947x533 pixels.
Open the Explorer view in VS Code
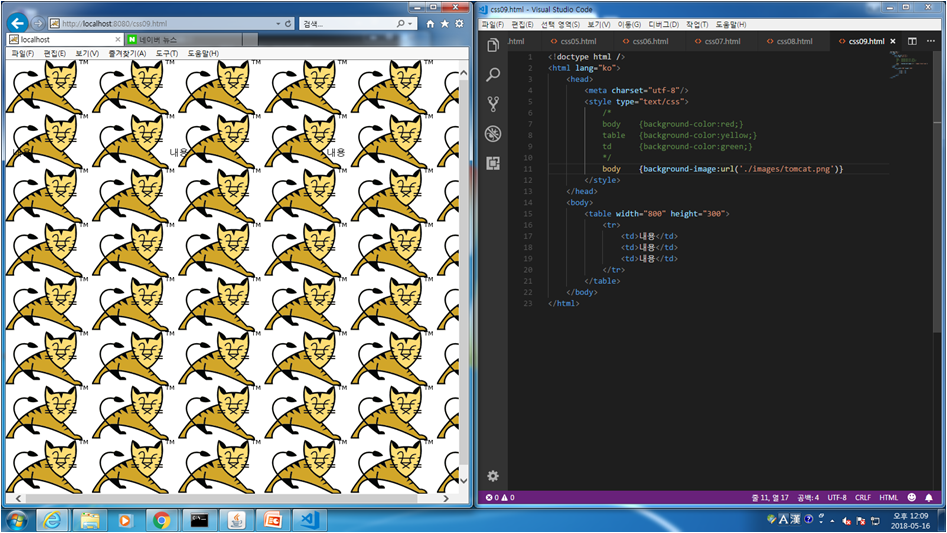(x=493, y=45)
